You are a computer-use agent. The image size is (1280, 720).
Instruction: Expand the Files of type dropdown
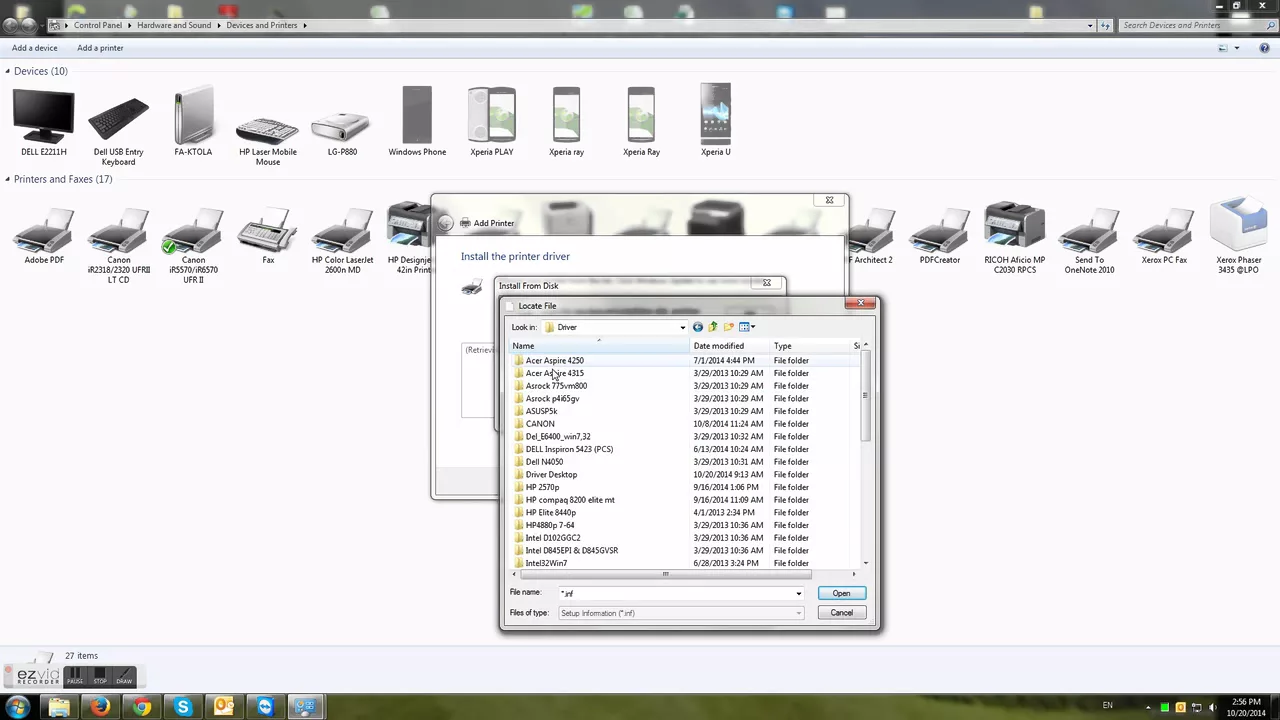pyautogui.click(x=798, y=613)
